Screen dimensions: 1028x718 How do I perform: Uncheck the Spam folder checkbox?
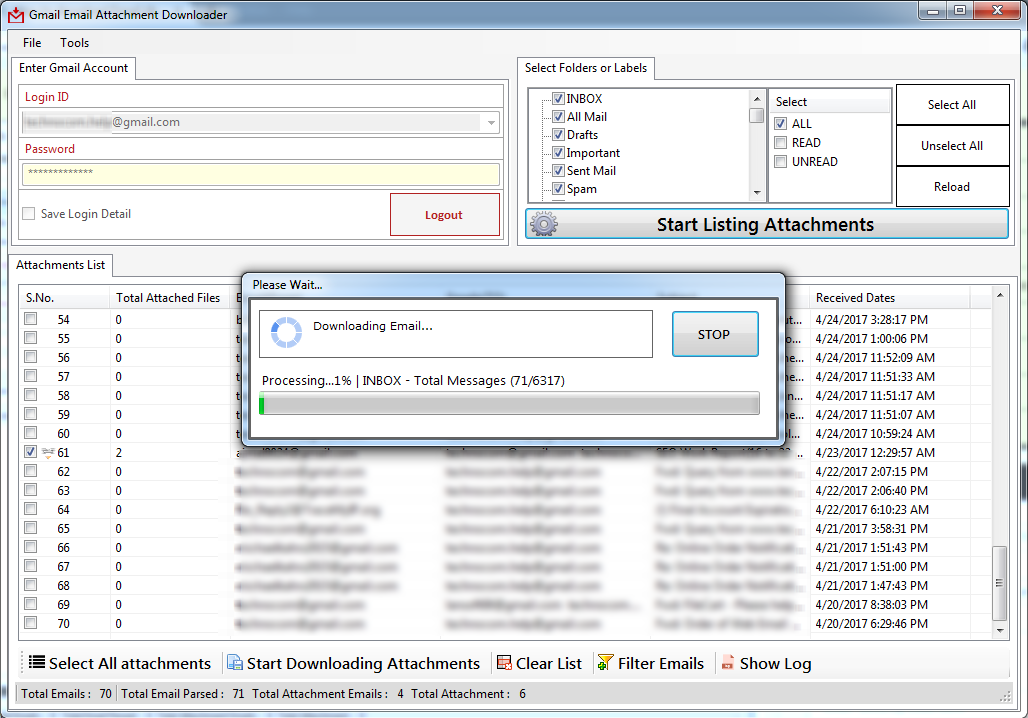(559, 189)
